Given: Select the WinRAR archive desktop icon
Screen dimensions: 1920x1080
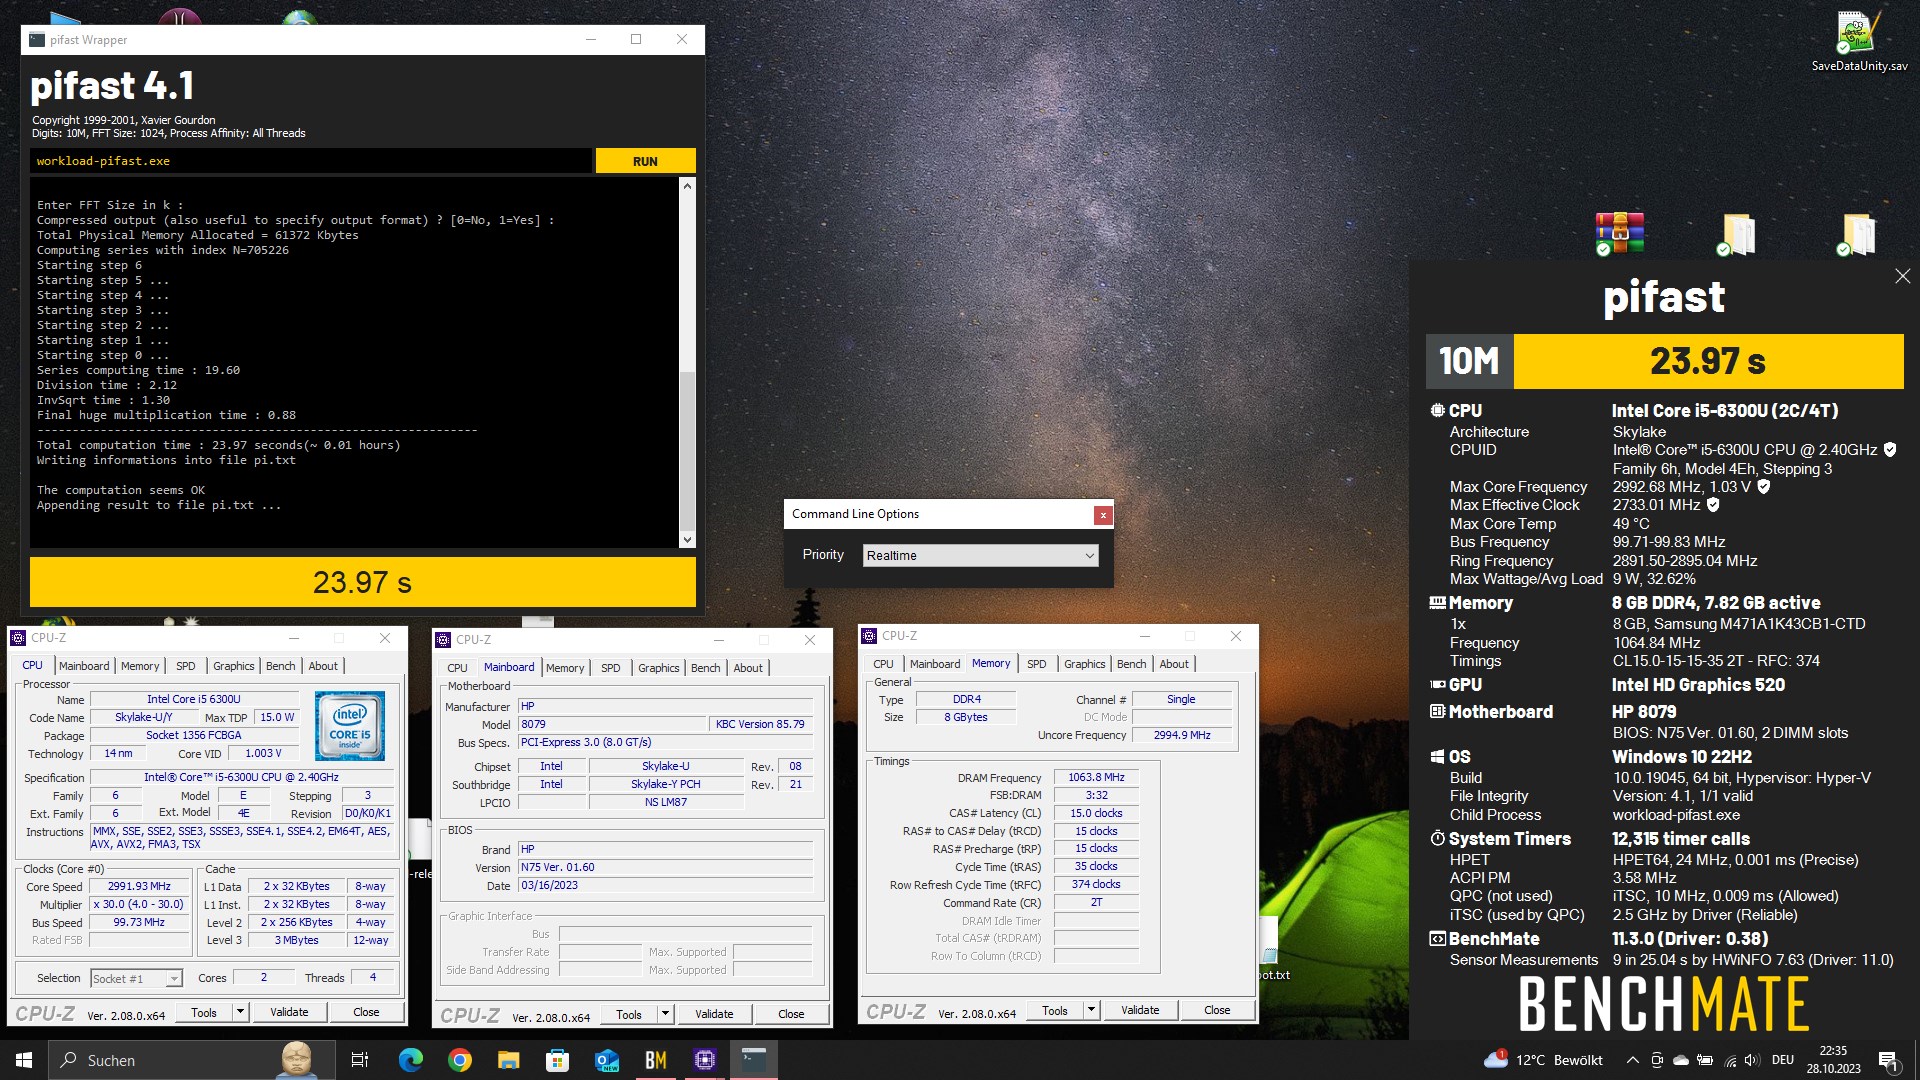Looking at the screenshot, I should click(1620, 234).
